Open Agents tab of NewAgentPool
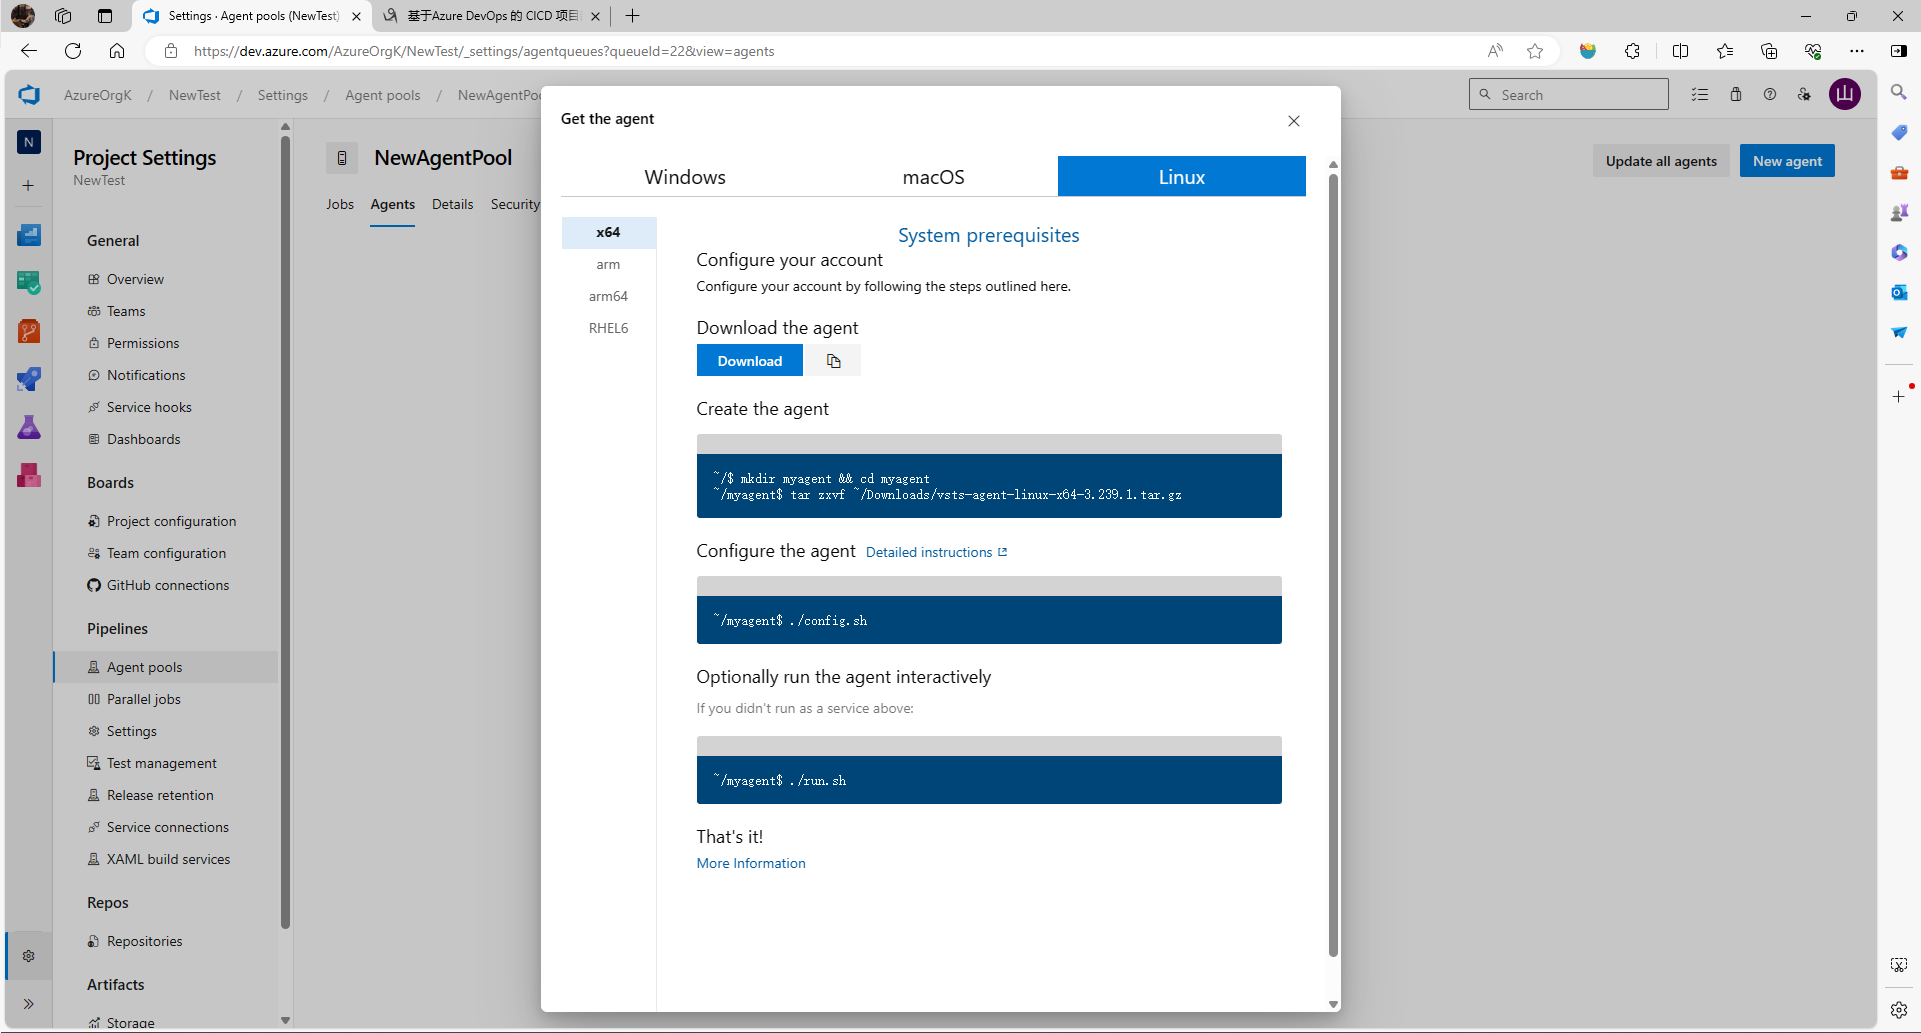Image resolution: width=1921 pixels, height=1033 pixels. tap(392, 204)
